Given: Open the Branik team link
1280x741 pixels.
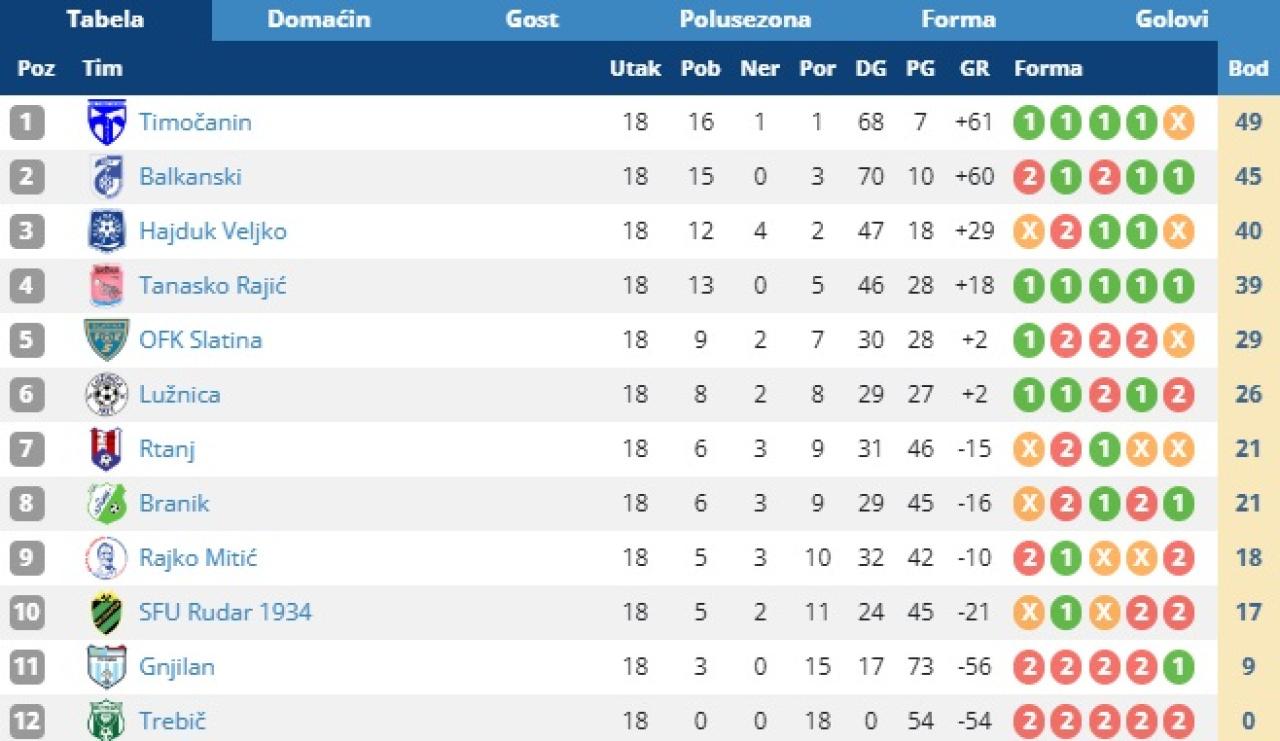Looking at the screenshot, I should pyautogui.click(x=174, y=503).
